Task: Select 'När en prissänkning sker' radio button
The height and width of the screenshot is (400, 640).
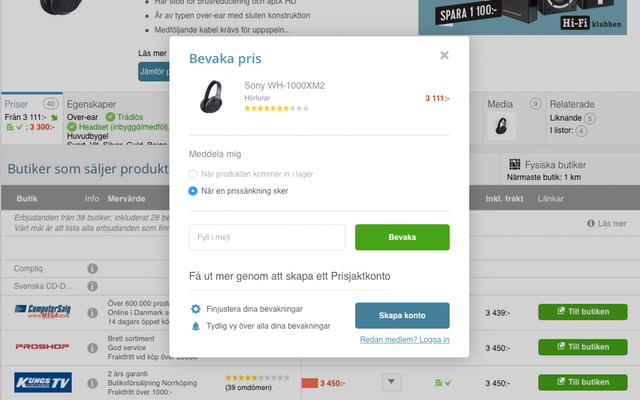Action: pyautogui.click(x=193, y=191)
